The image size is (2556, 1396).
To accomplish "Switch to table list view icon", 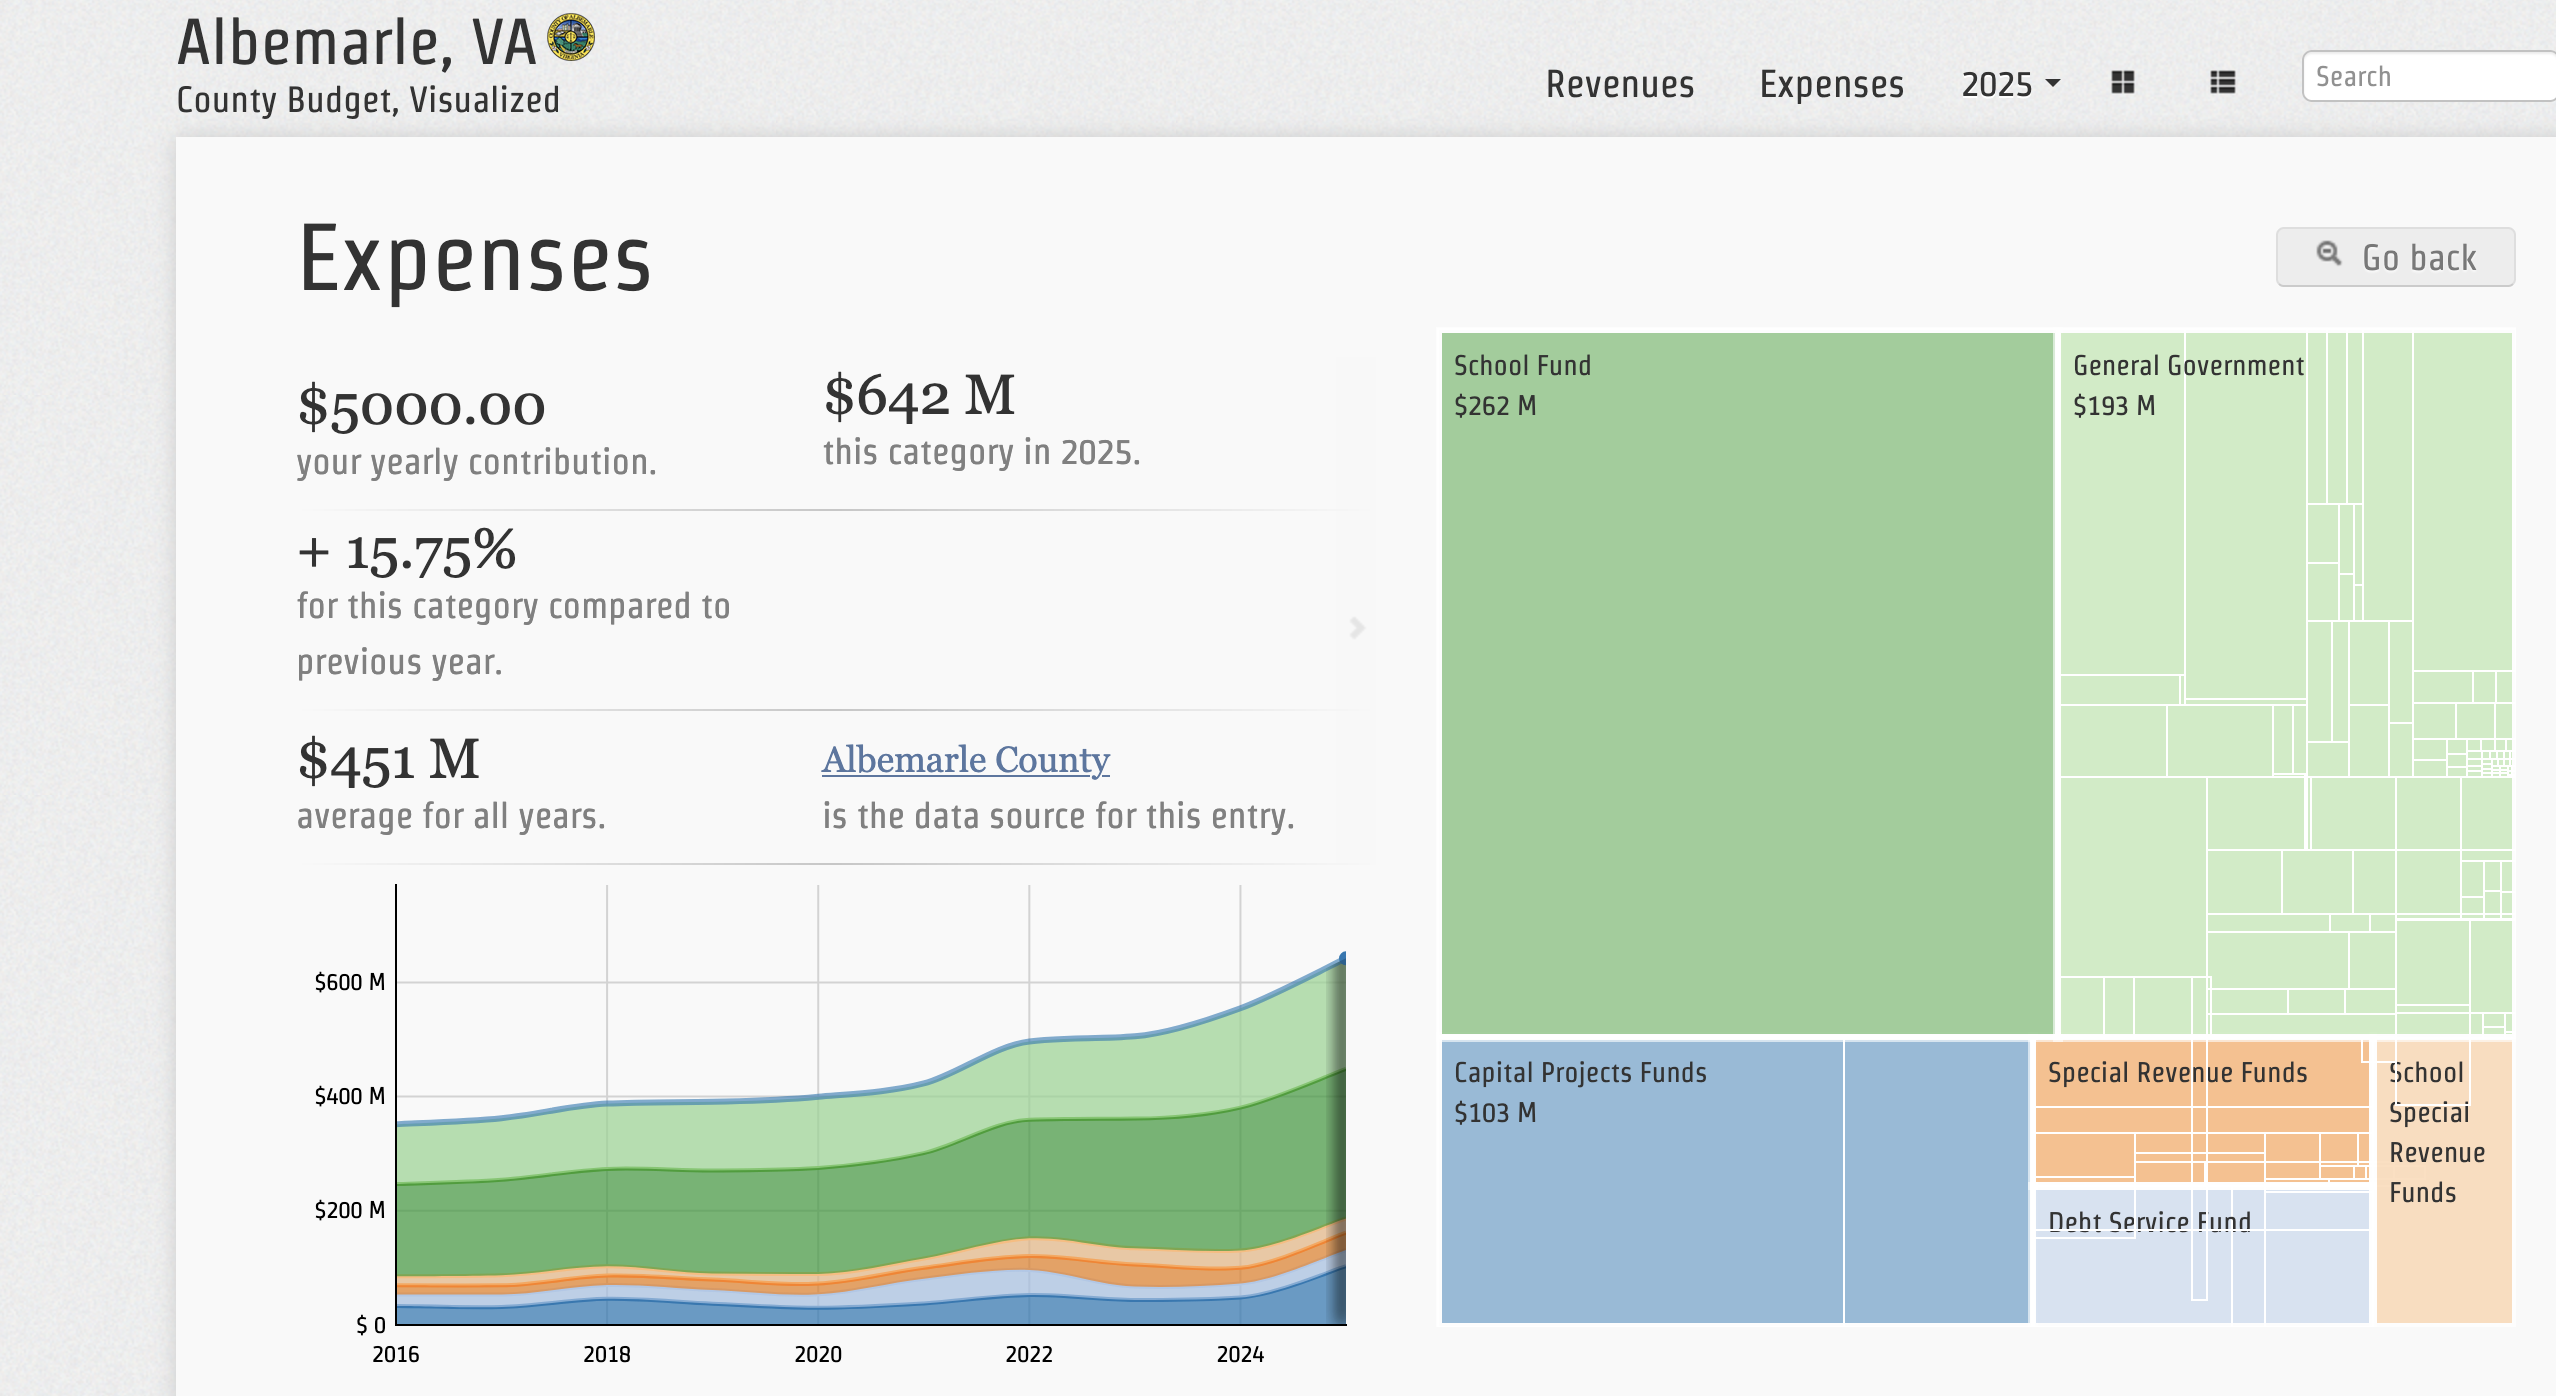I will 2222,82.
